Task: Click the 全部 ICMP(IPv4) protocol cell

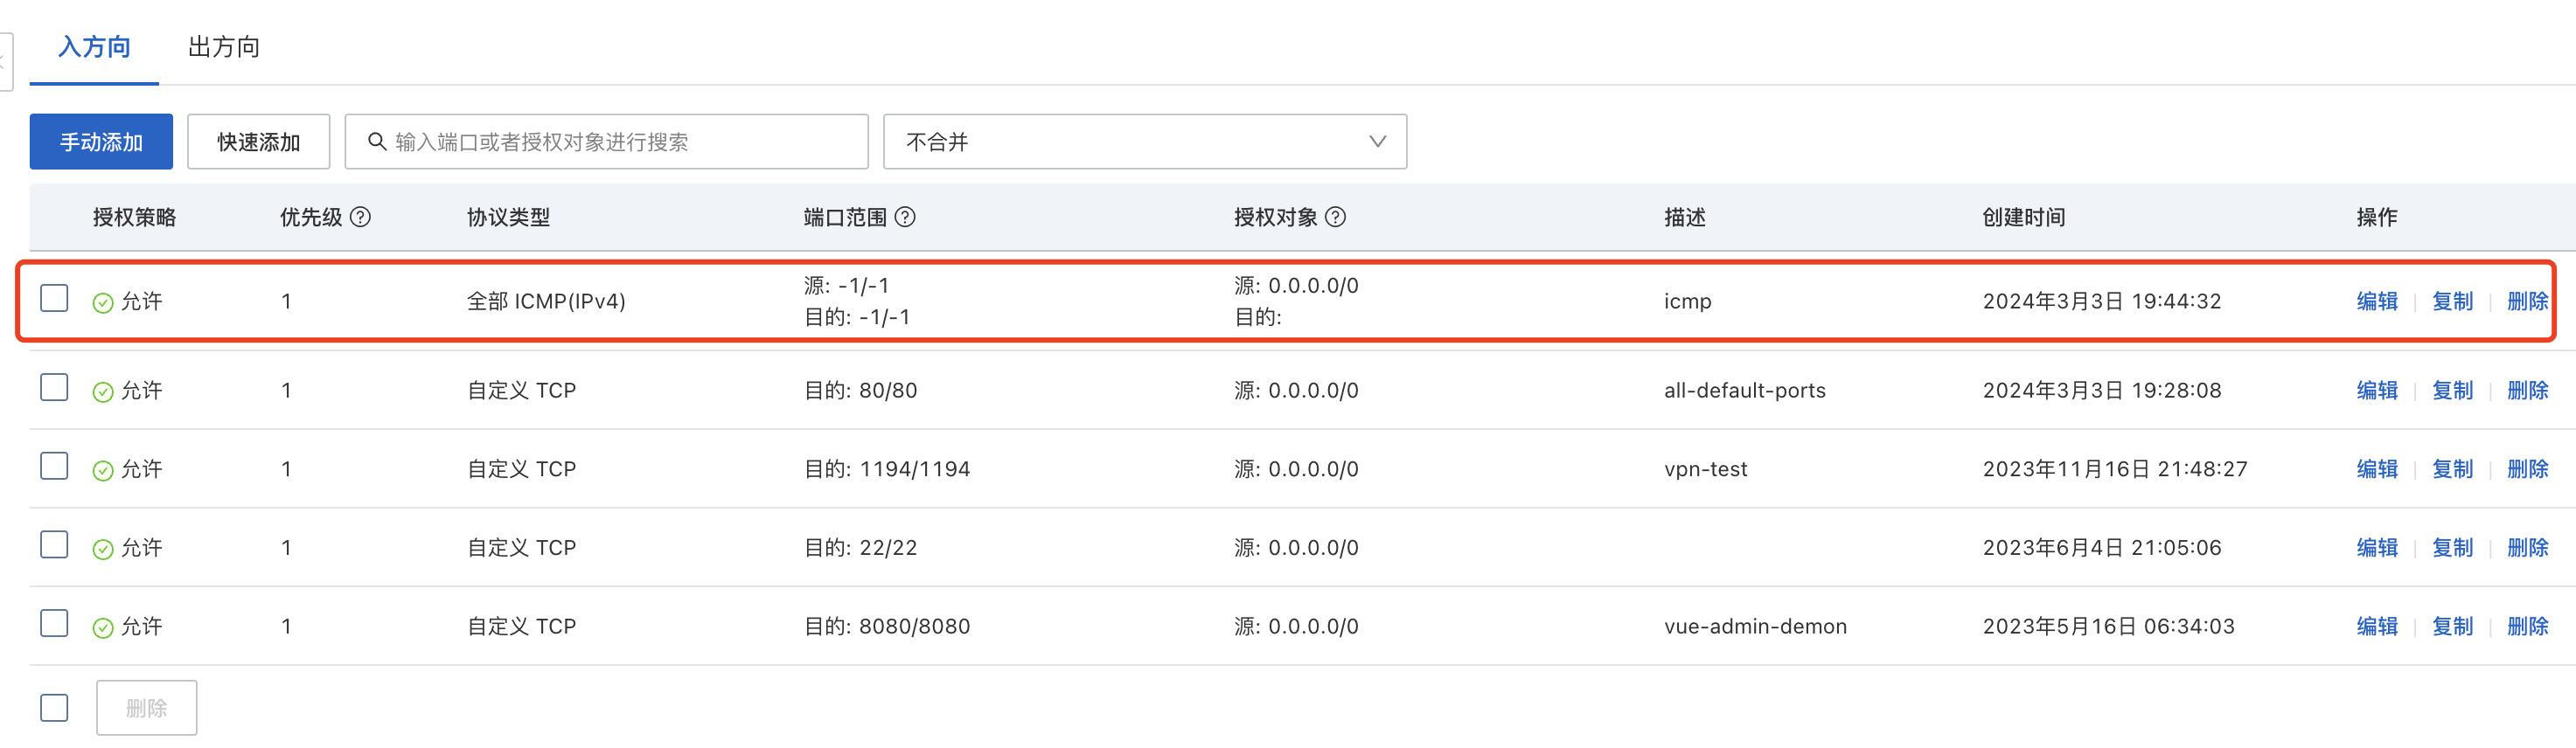Action: click(546, 301)
